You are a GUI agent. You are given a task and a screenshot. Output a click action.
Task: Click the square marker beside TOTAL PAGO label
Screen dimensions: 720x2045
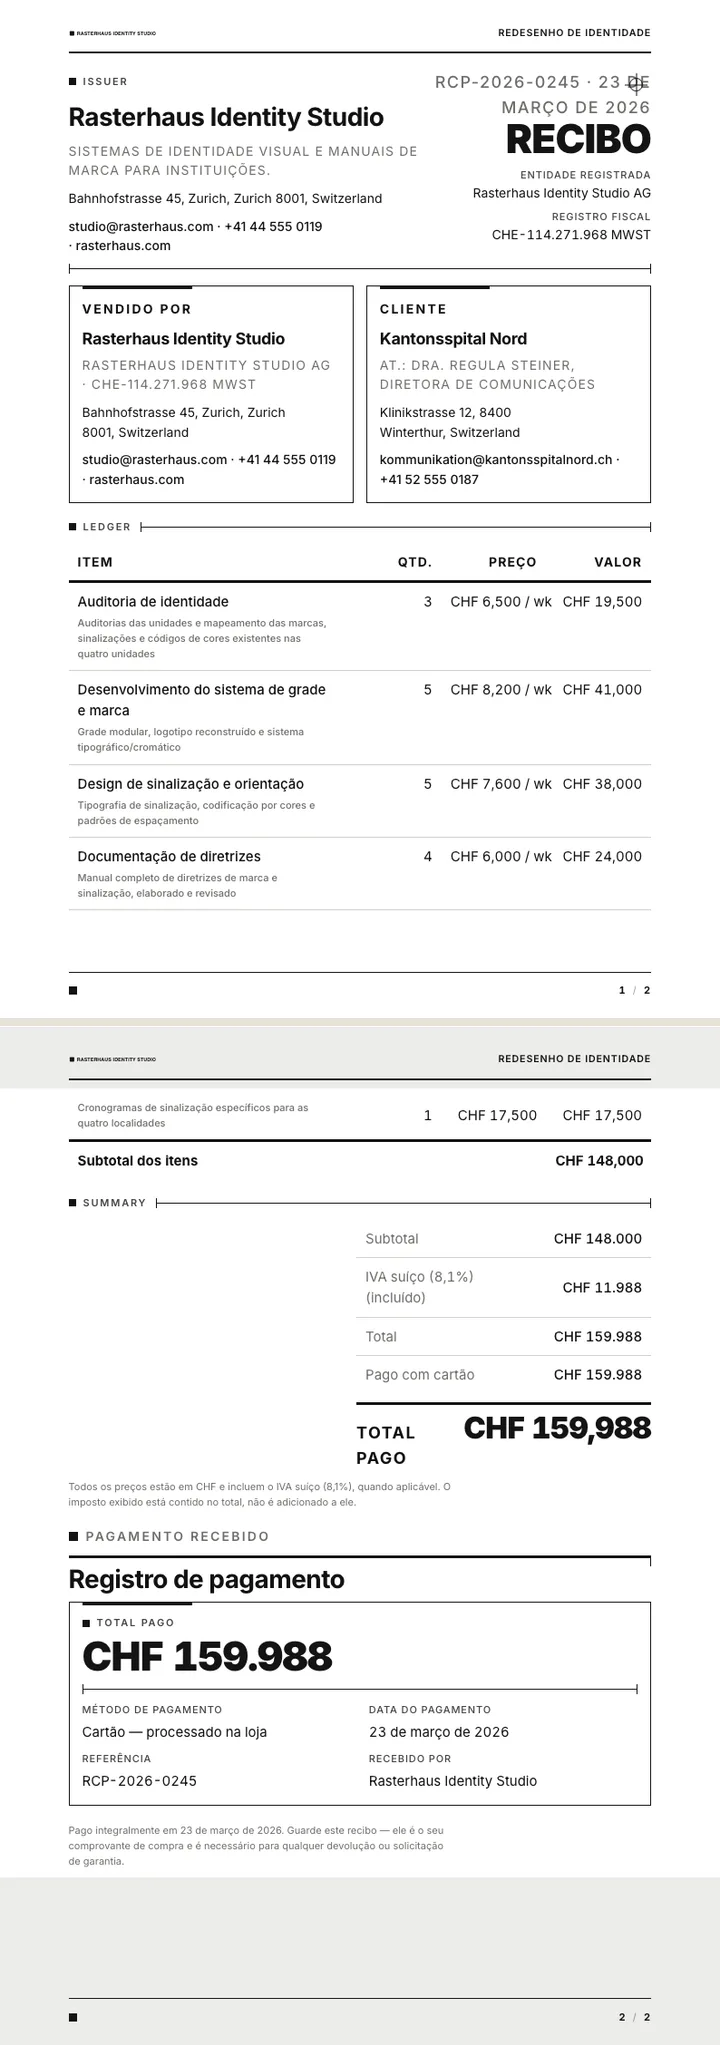click(86, 1623)
